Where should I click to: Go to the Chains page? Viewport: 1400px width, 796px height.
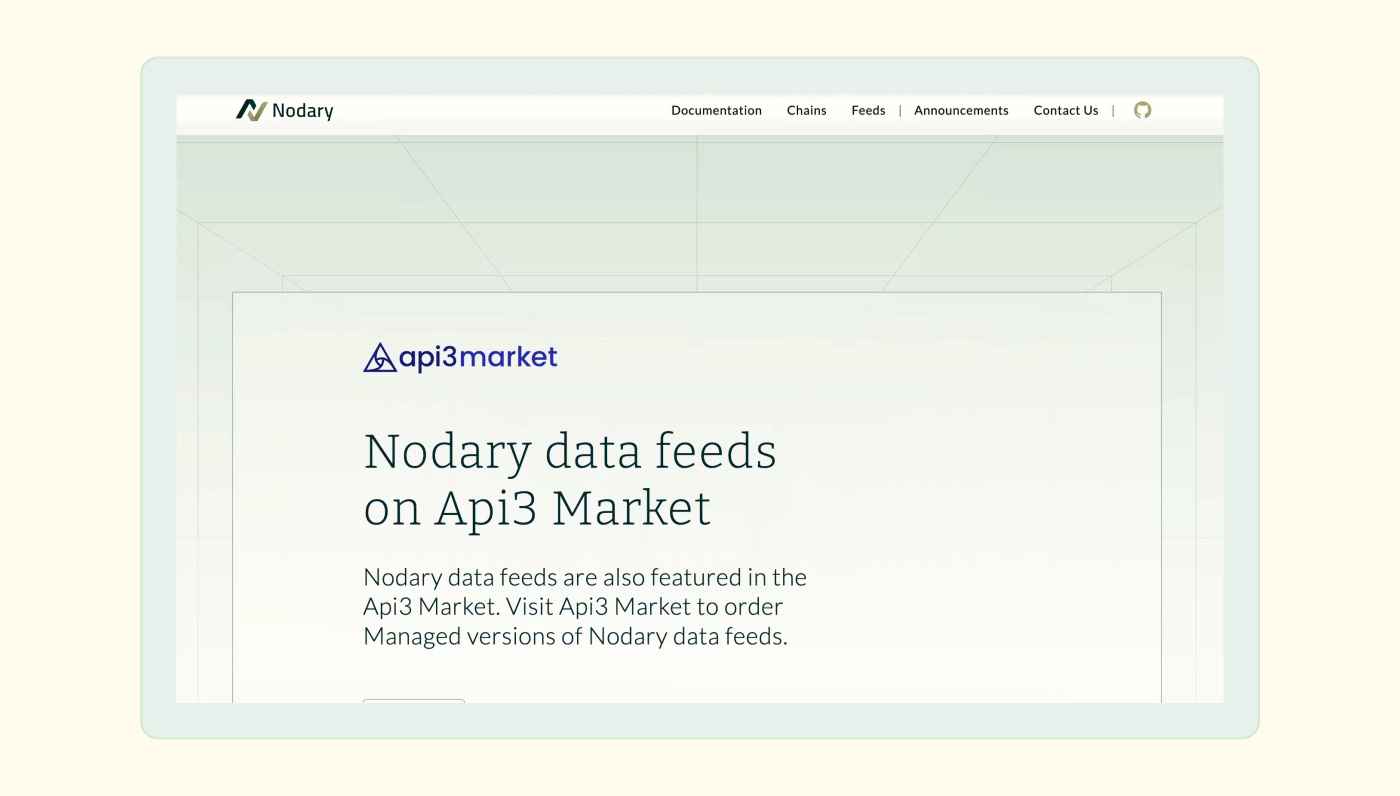pyautogui.click(x=806, y=110)
